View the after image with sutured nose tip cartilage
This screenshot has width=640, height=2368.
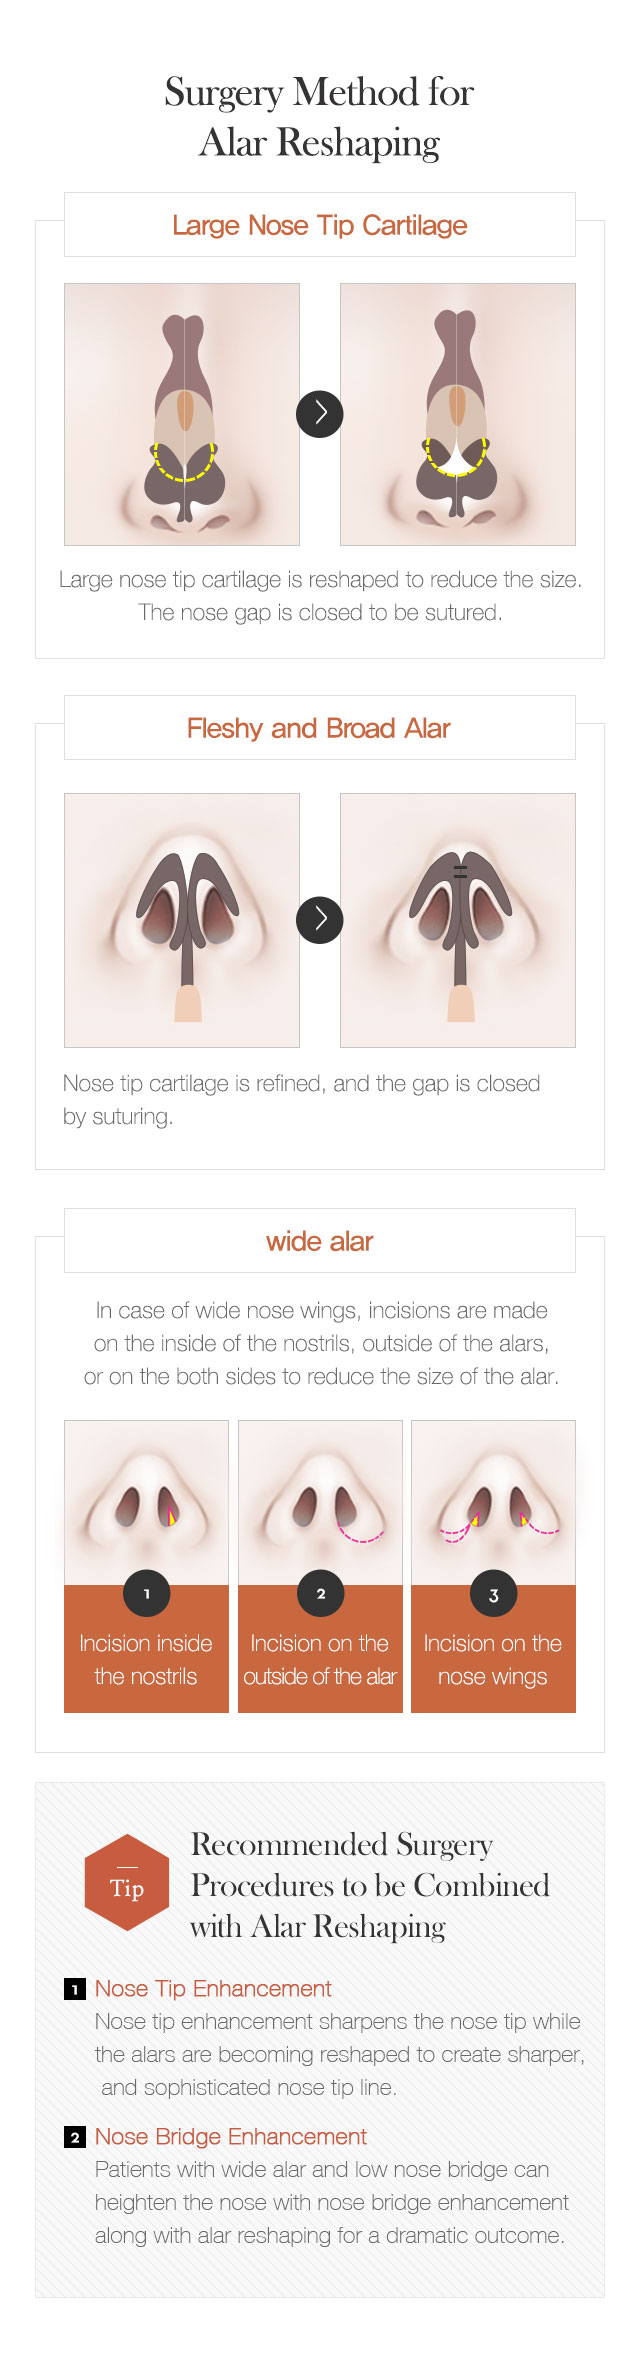tap(458, 414)
